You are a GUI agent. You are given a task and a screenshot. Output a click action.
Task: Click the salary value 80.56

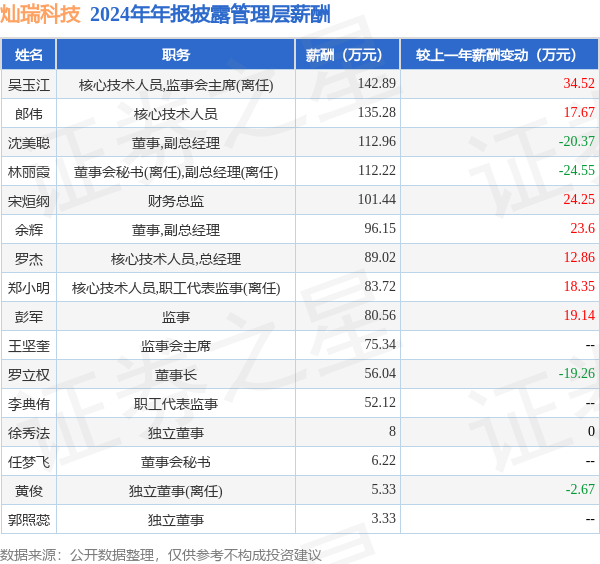[x=380, y=315]
